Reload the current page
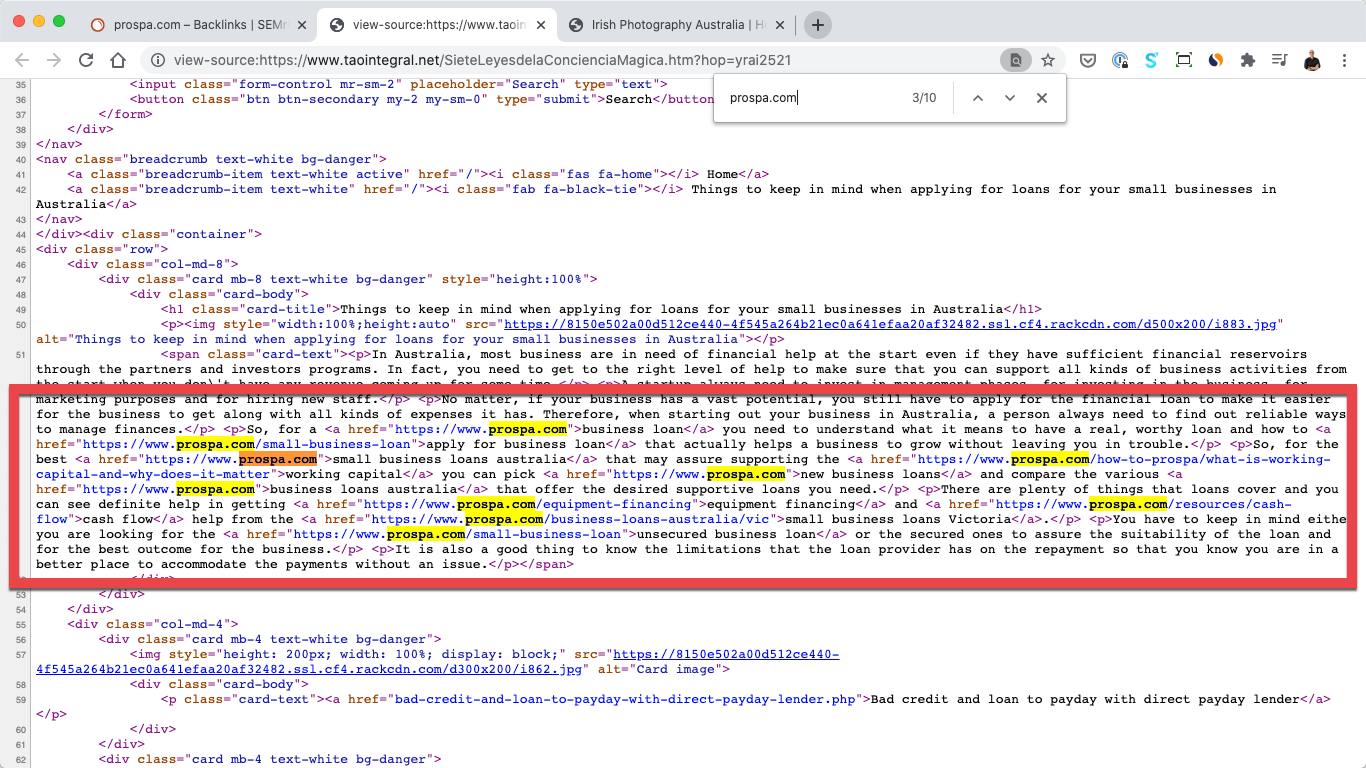Screen dimensions: 1366x768 86,60
